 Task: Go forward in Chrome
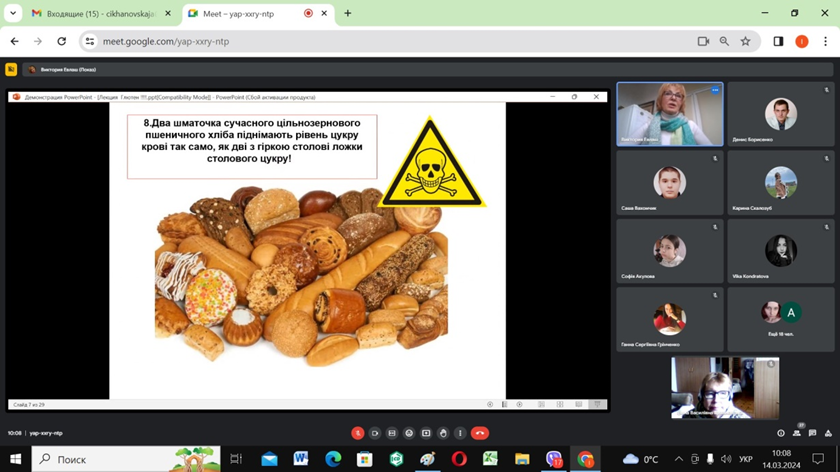pyautogui.click(x=38, y=41)
